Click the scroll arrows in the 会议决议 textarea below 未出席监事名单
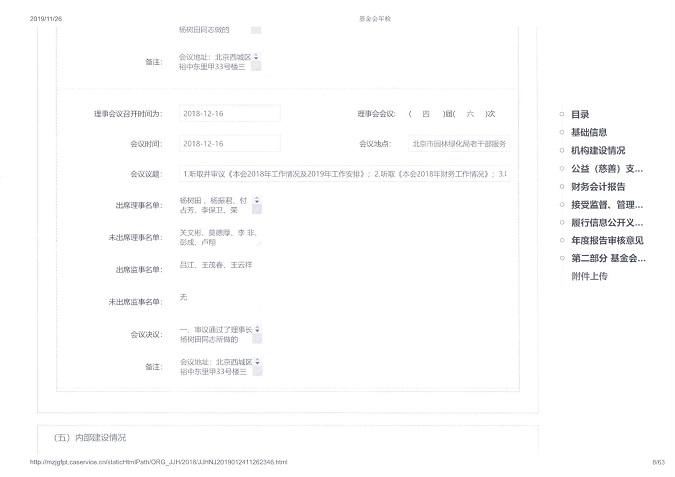 [x=257, y=329]
